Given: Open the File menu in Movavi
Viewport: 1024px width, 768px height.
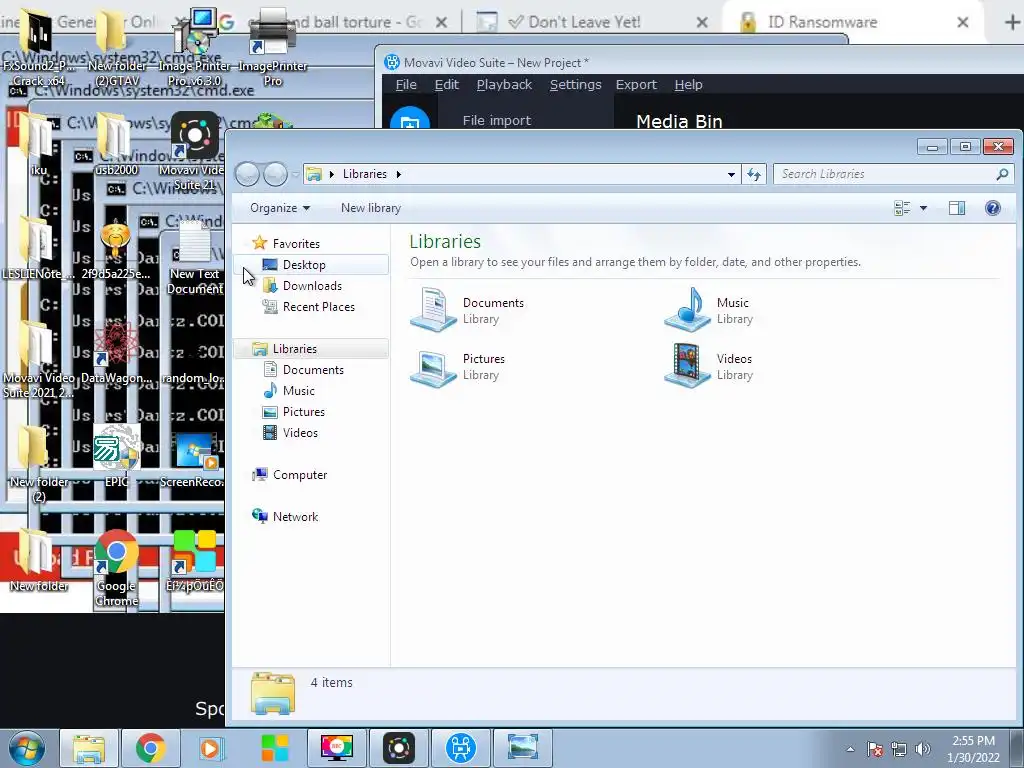Looking at the screenshot, I should [x=406, y=84].
